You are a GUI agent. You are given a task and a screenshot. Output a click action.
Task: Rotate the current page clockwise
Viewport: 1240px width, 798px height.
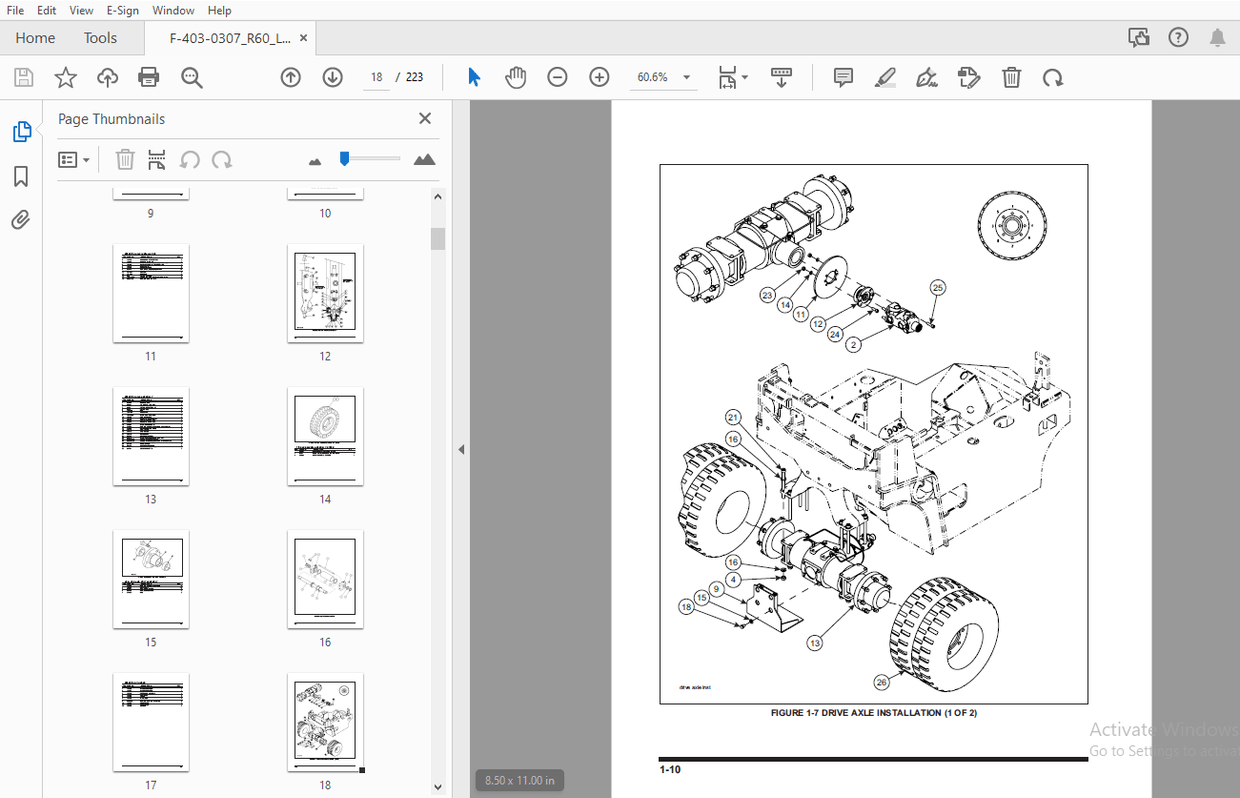coord(1053,77)
